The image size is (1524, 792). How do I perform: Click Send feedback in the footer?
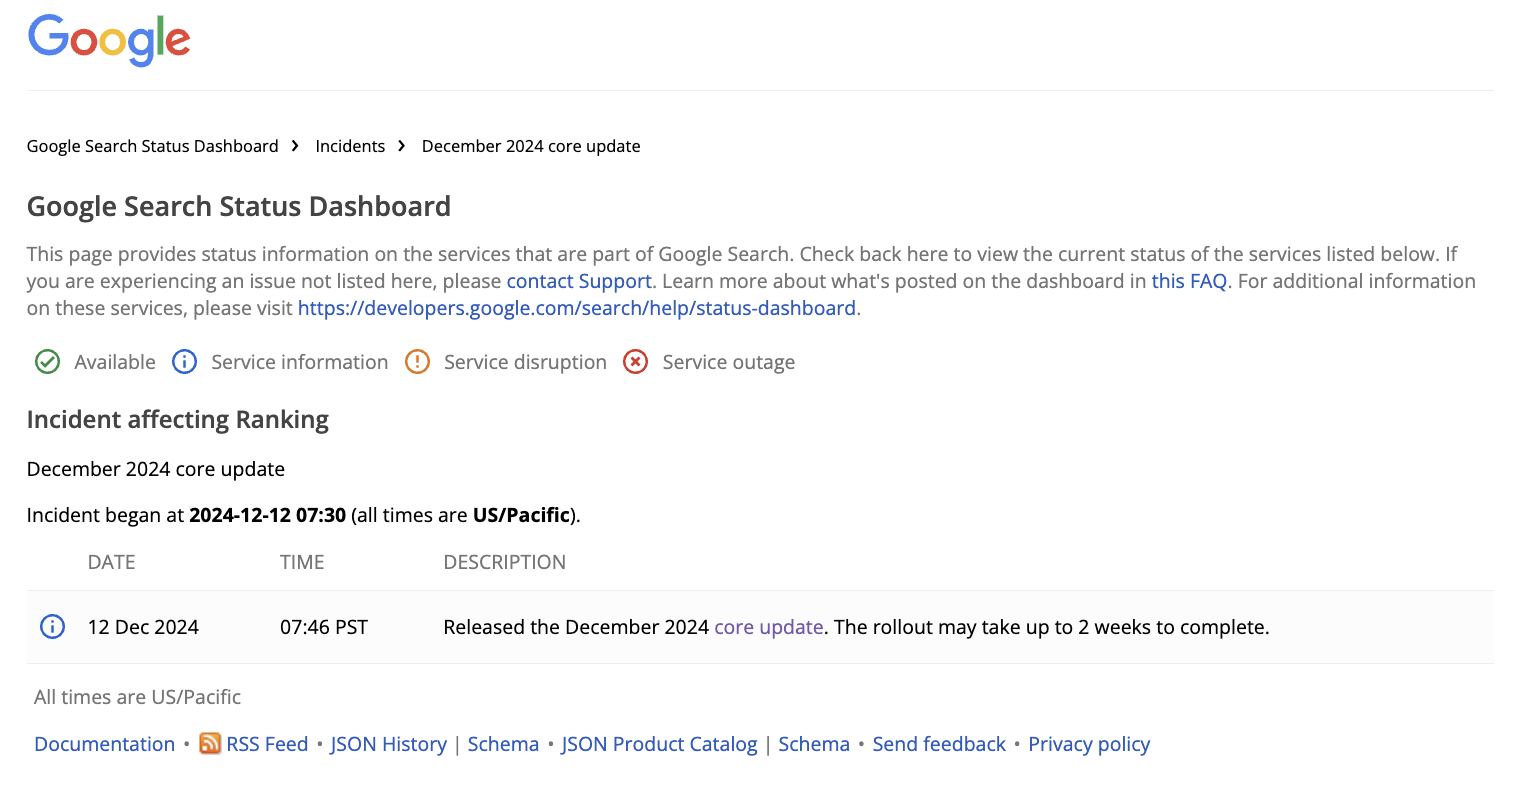pos(939,744)
